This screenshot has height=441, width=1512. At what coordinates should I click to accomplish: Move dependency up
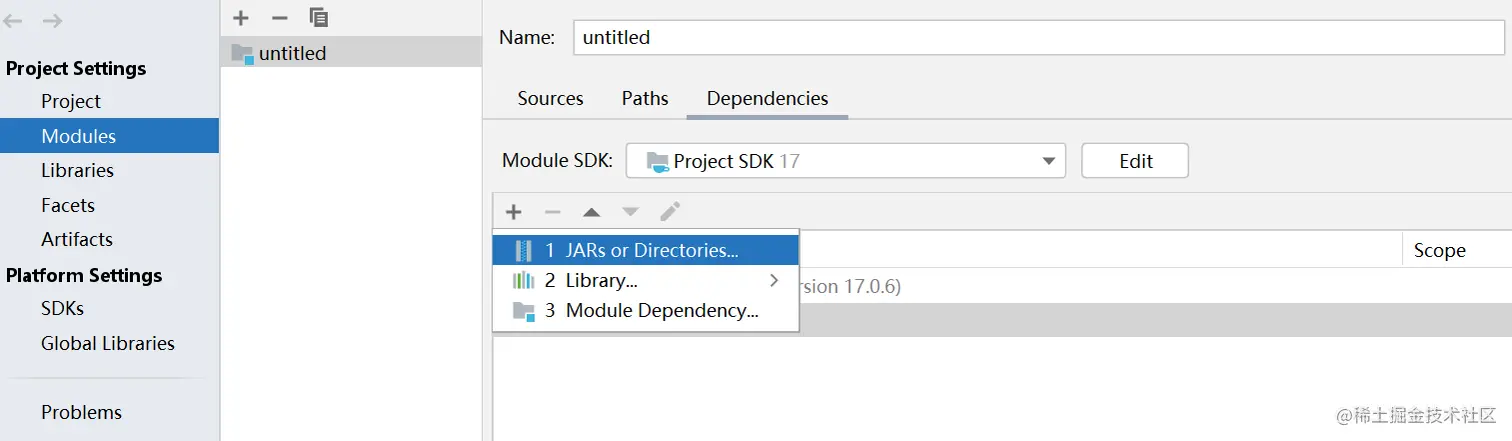(591, 212)
